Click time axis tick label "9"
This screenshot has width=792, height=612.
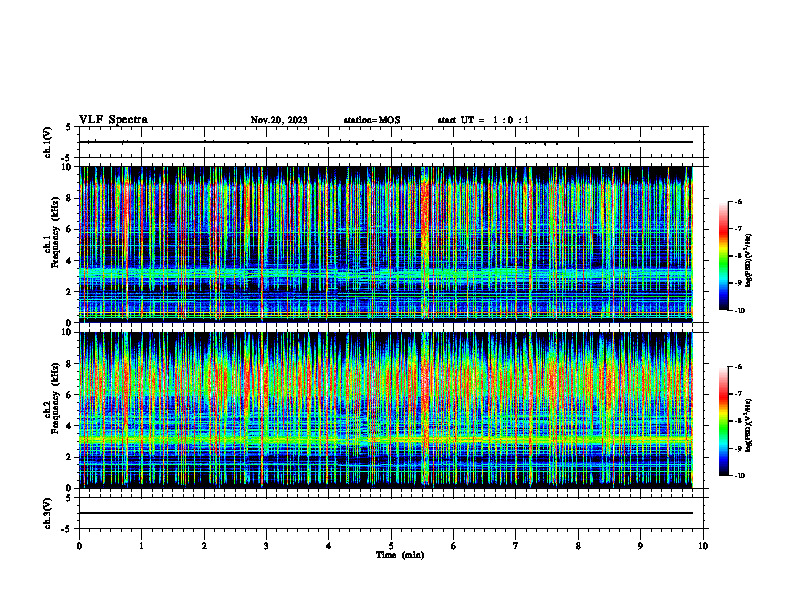(640, 546)
